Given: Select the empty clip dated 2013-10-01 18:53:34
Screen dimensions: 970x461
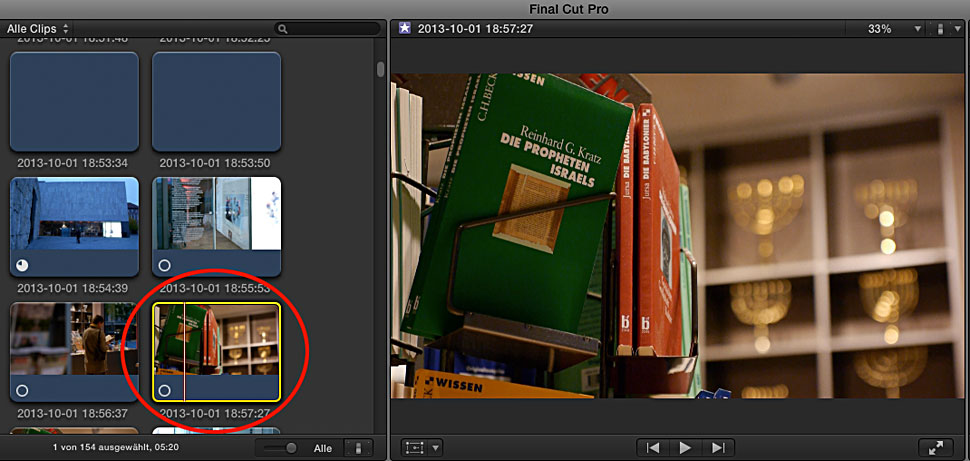Looking at the screenshot, I should pos(74,101).
